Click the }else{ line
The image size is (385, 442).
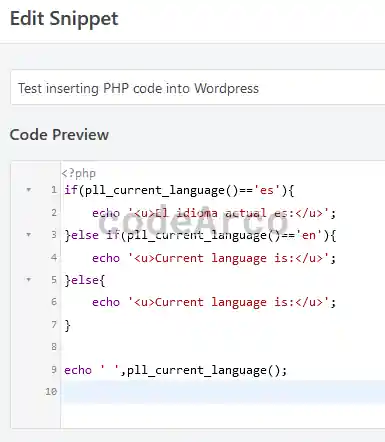pyautogui.click(x=85, y=280)
